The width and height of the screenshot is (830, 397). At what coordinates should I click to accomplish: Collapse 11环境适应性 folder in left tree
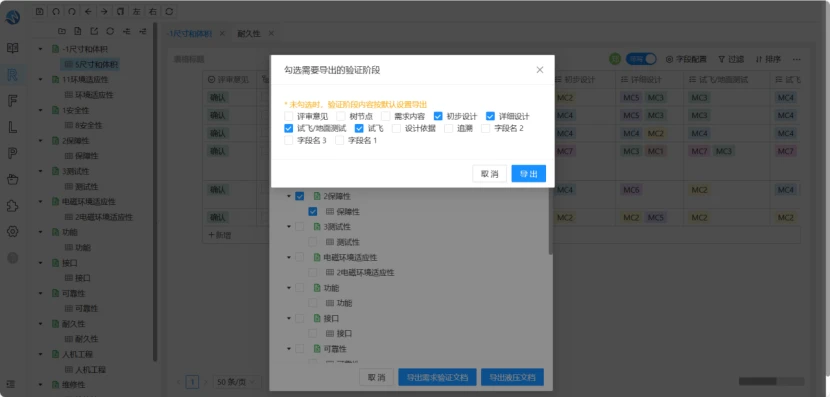point(40,80)
